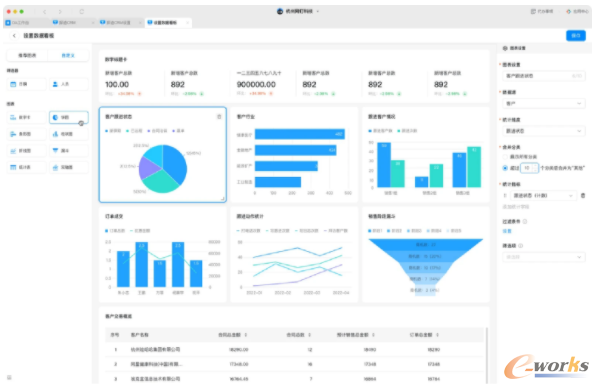Toggle the first blue legend item of the pie chart

click(113, 131)
